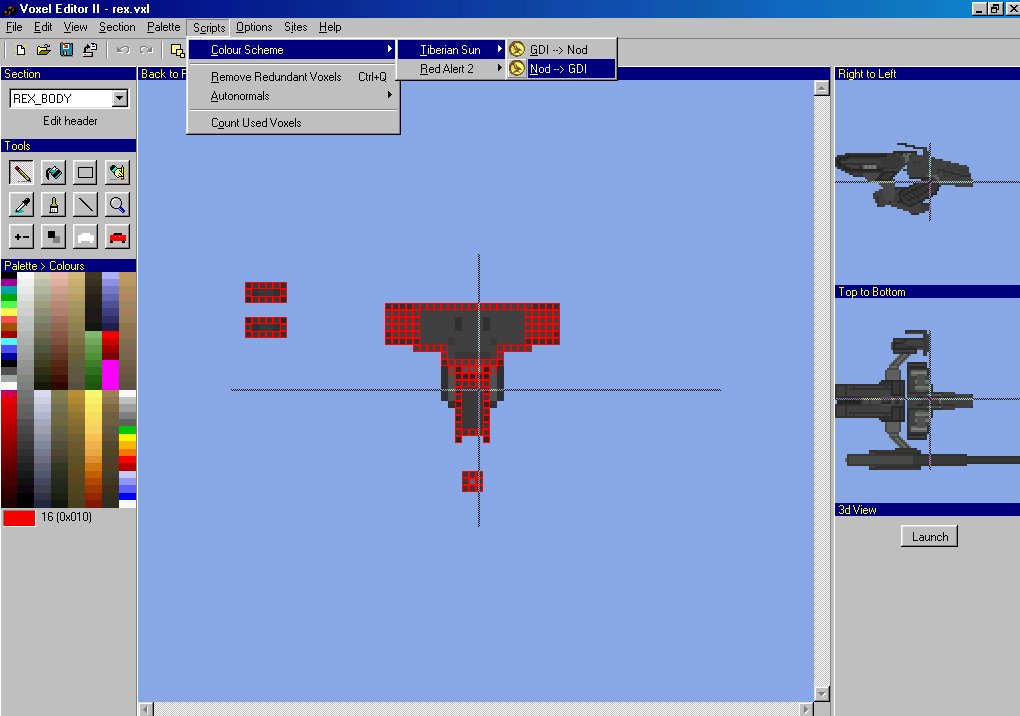Expand the Tiberian Sun submenu arrow
Viewport: 1020px width, 716px height.
point(500,49)
